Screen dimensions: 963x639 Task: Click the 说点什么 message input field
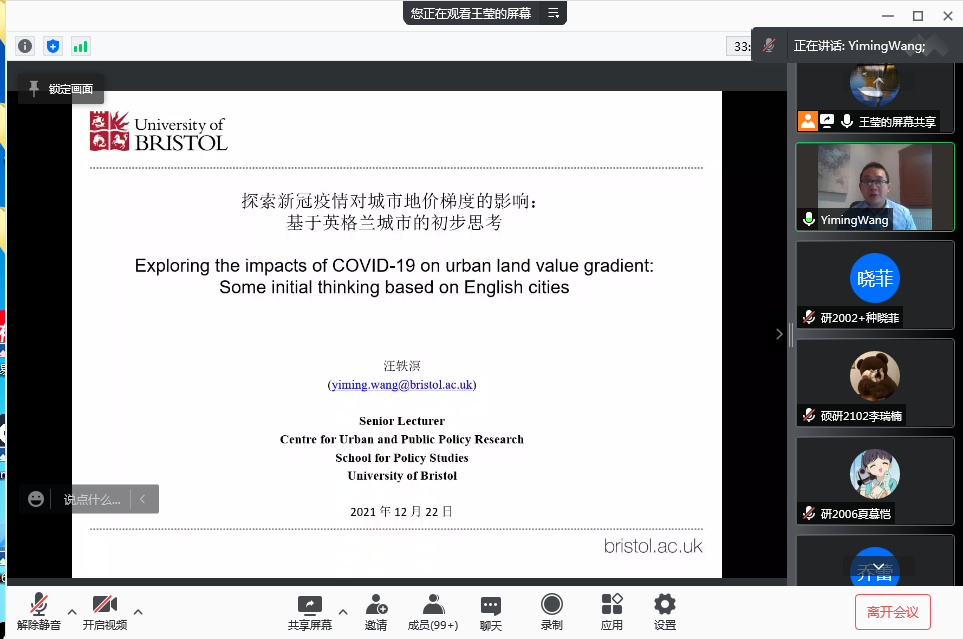[x=91, y=499]
